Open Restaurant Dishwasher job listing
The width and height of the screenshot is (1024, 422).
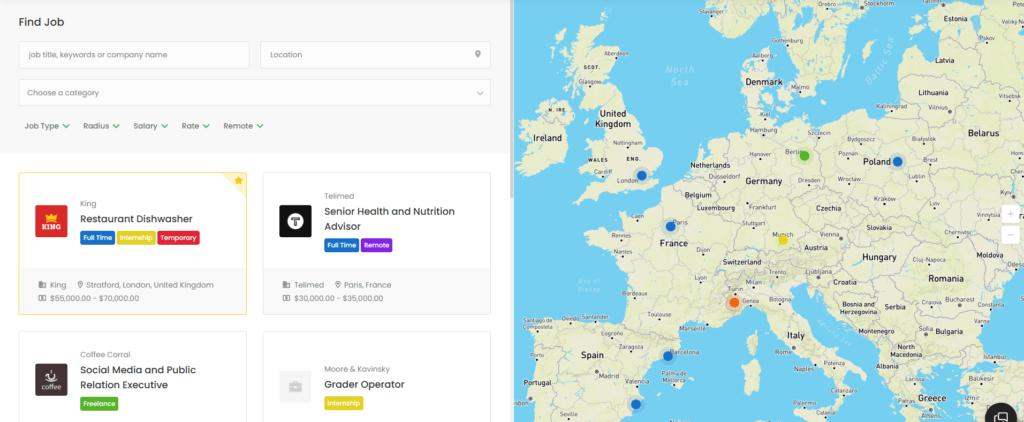136,219
